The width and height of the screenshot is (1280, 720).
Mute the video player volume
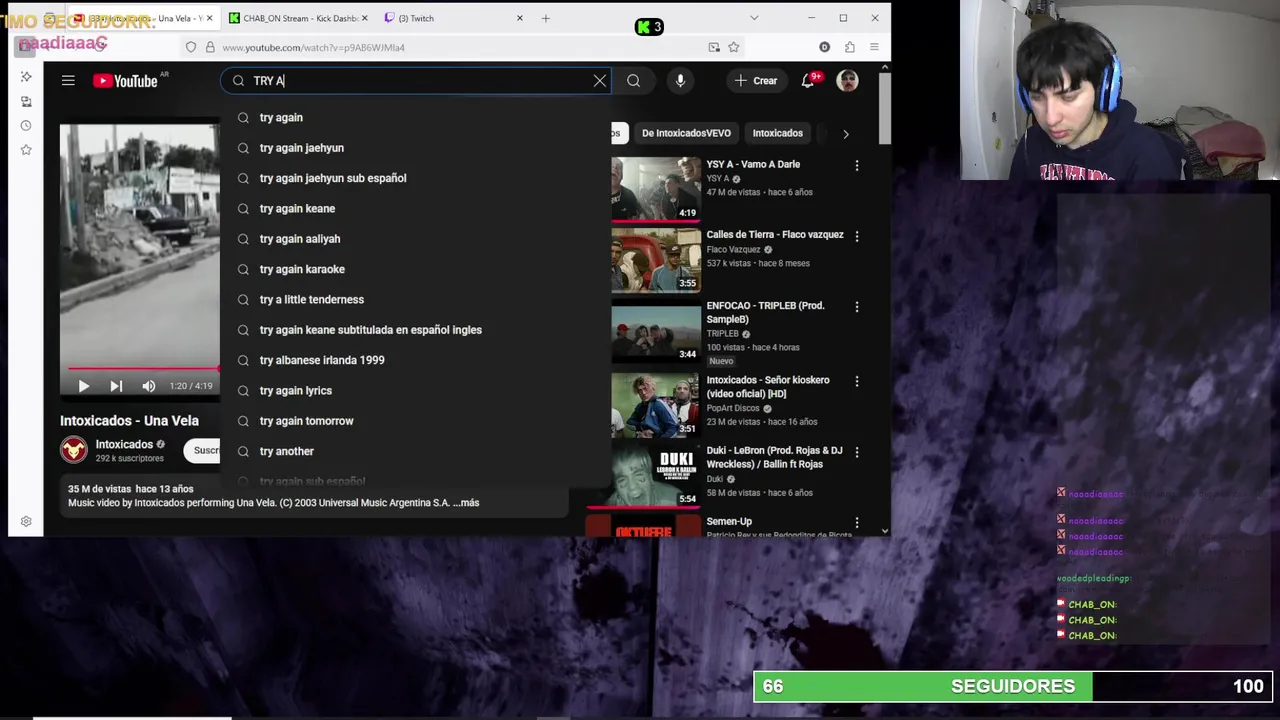tap(149, 386)
